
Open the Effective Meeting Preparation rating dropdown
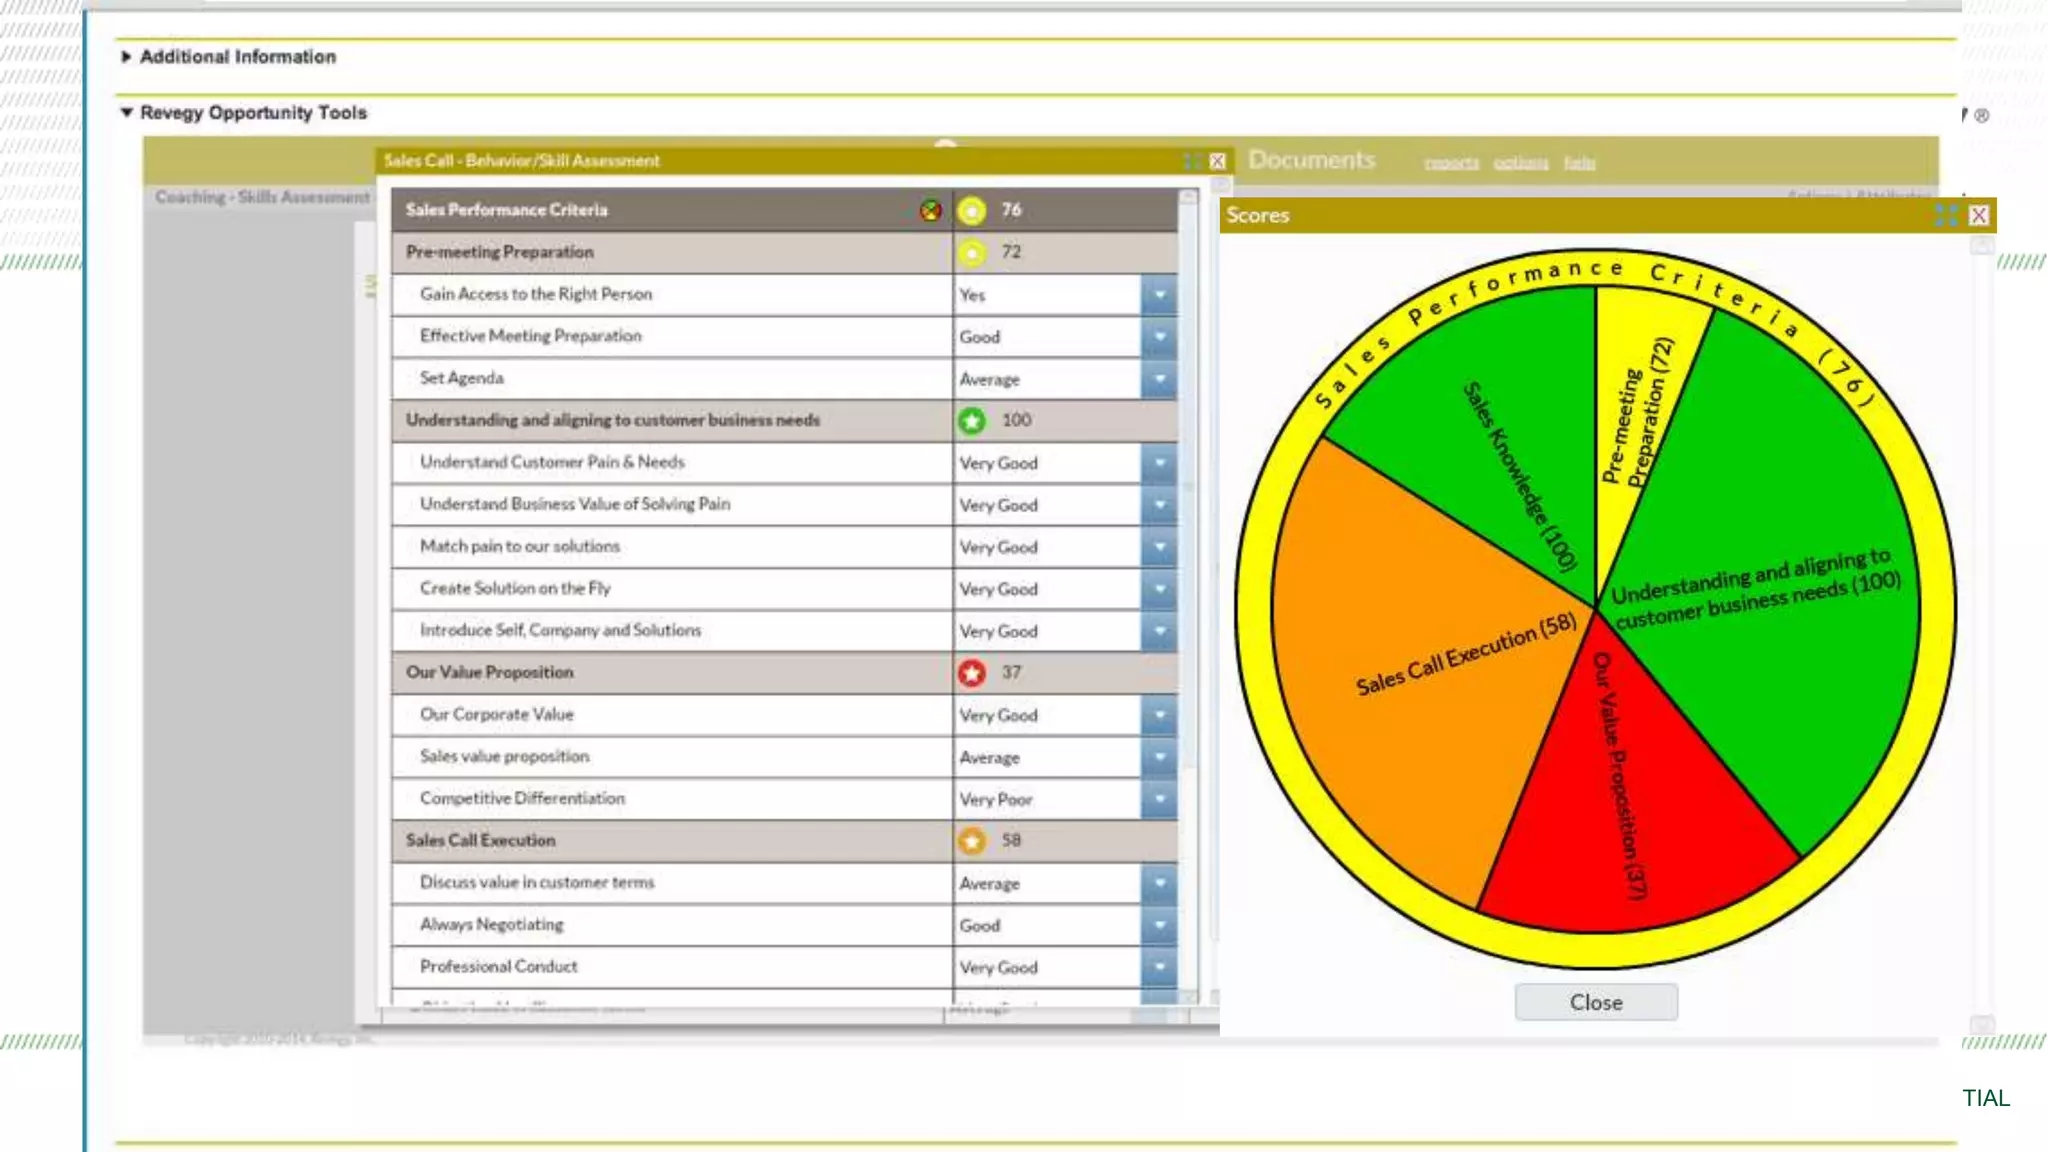tap(1159, 337)
